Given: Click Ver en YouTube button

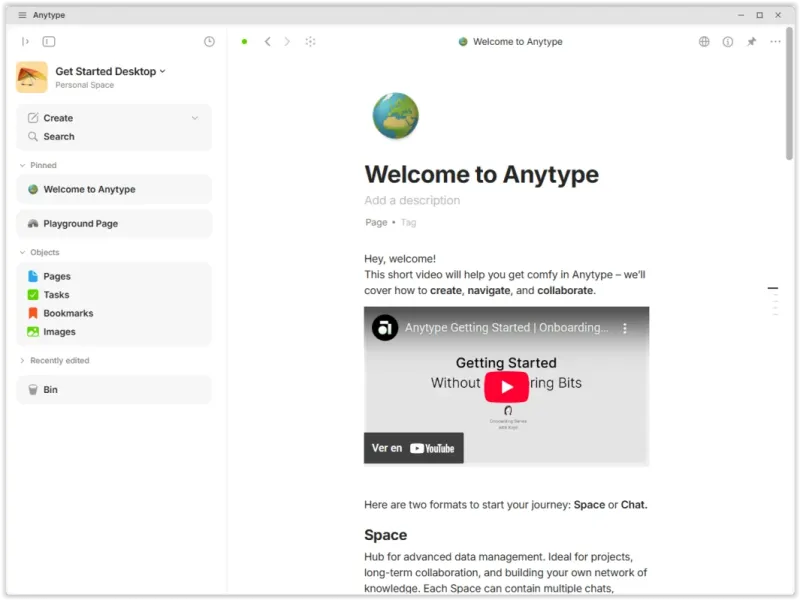Looking at the screenshot, I should [x=414, y=448].
